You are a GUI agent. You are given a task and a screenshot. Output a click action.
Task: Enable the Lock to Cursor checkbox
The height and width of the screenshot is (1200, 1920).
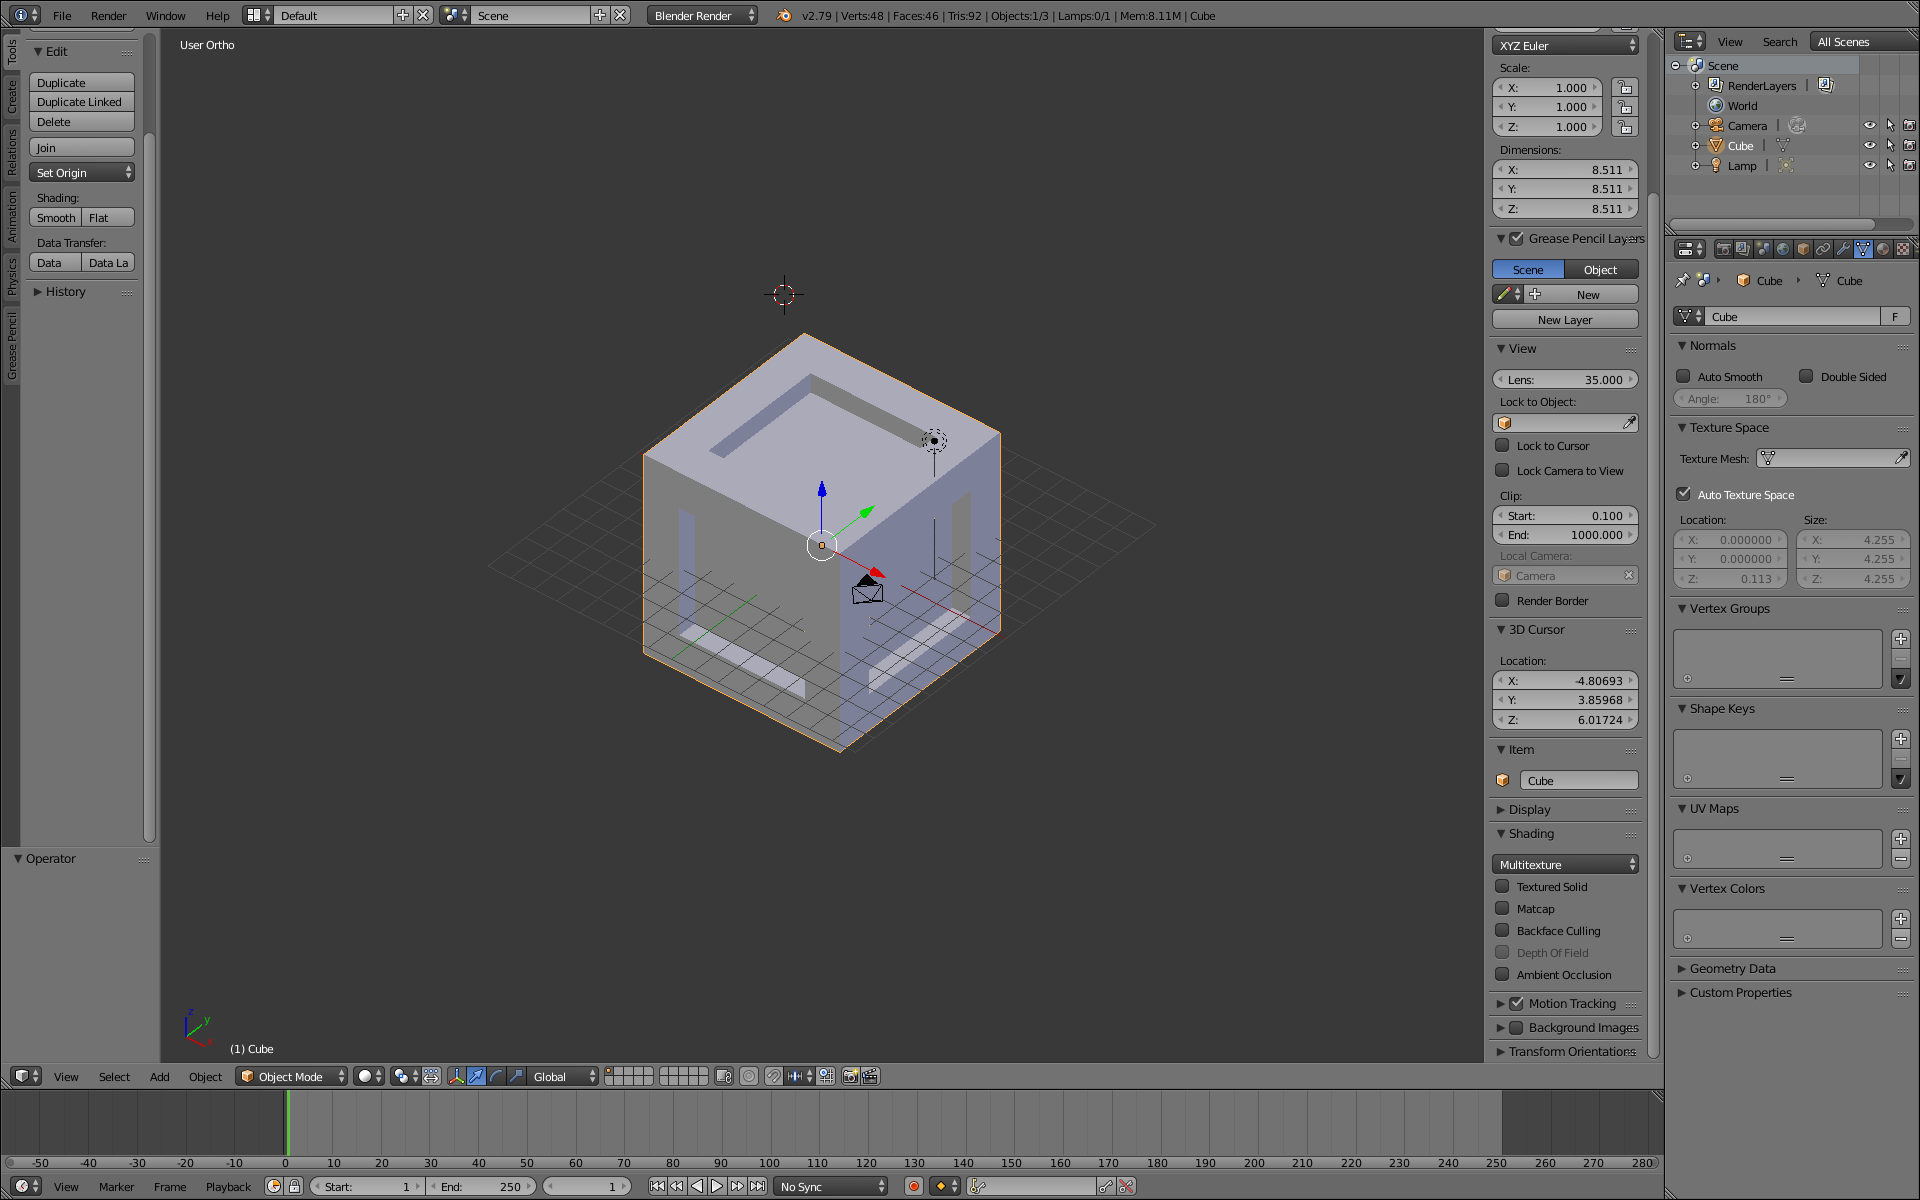pos(1502,445)
